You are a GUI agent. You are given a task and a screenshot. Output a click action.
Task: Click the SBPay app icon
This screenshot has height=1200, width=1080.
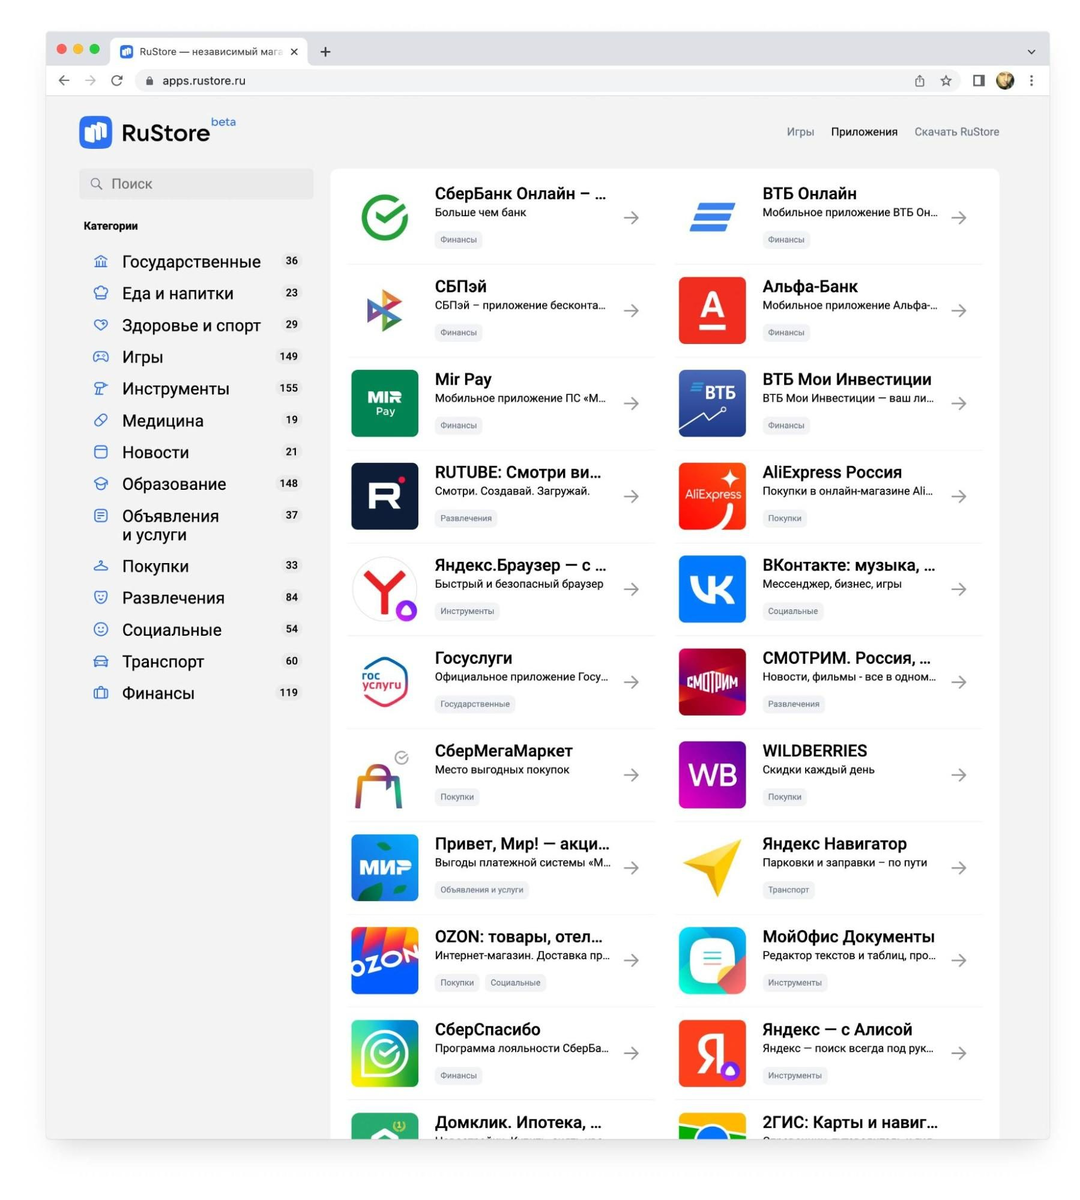click(x=384, y=310)
